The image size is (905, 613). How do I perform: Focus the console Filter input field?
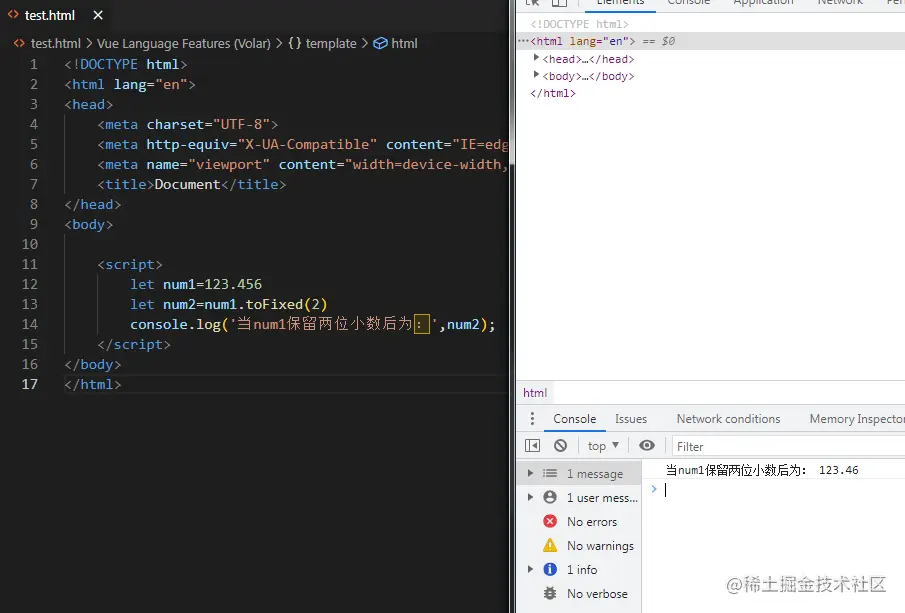[x=788, y=446]
